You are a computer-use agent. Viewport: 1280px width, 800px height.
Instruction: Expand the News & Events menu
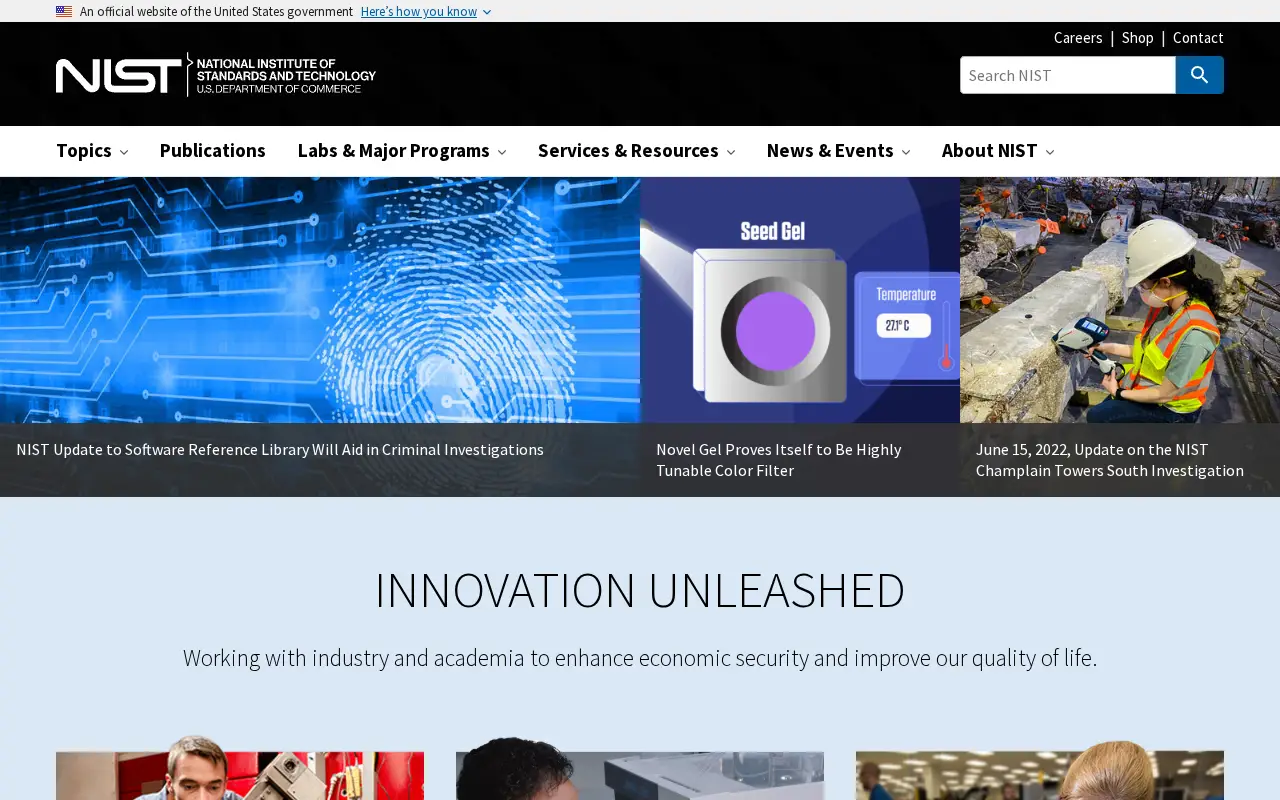[x=839, y=151]
